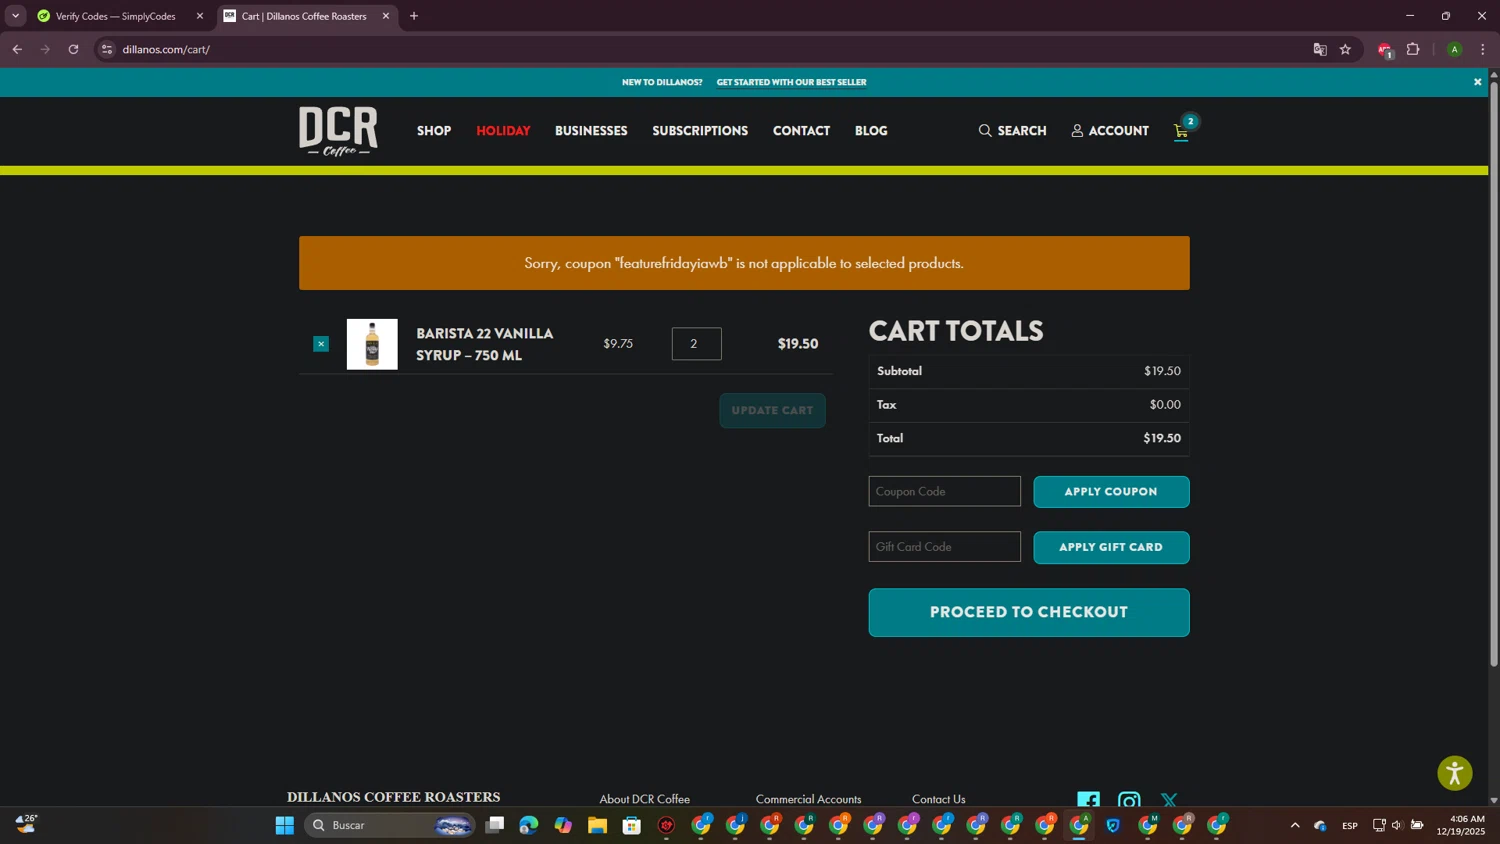Screen dimensions: 1500x844
Task: Open accessibility options widget
Action: click(x=1455, y=773)
